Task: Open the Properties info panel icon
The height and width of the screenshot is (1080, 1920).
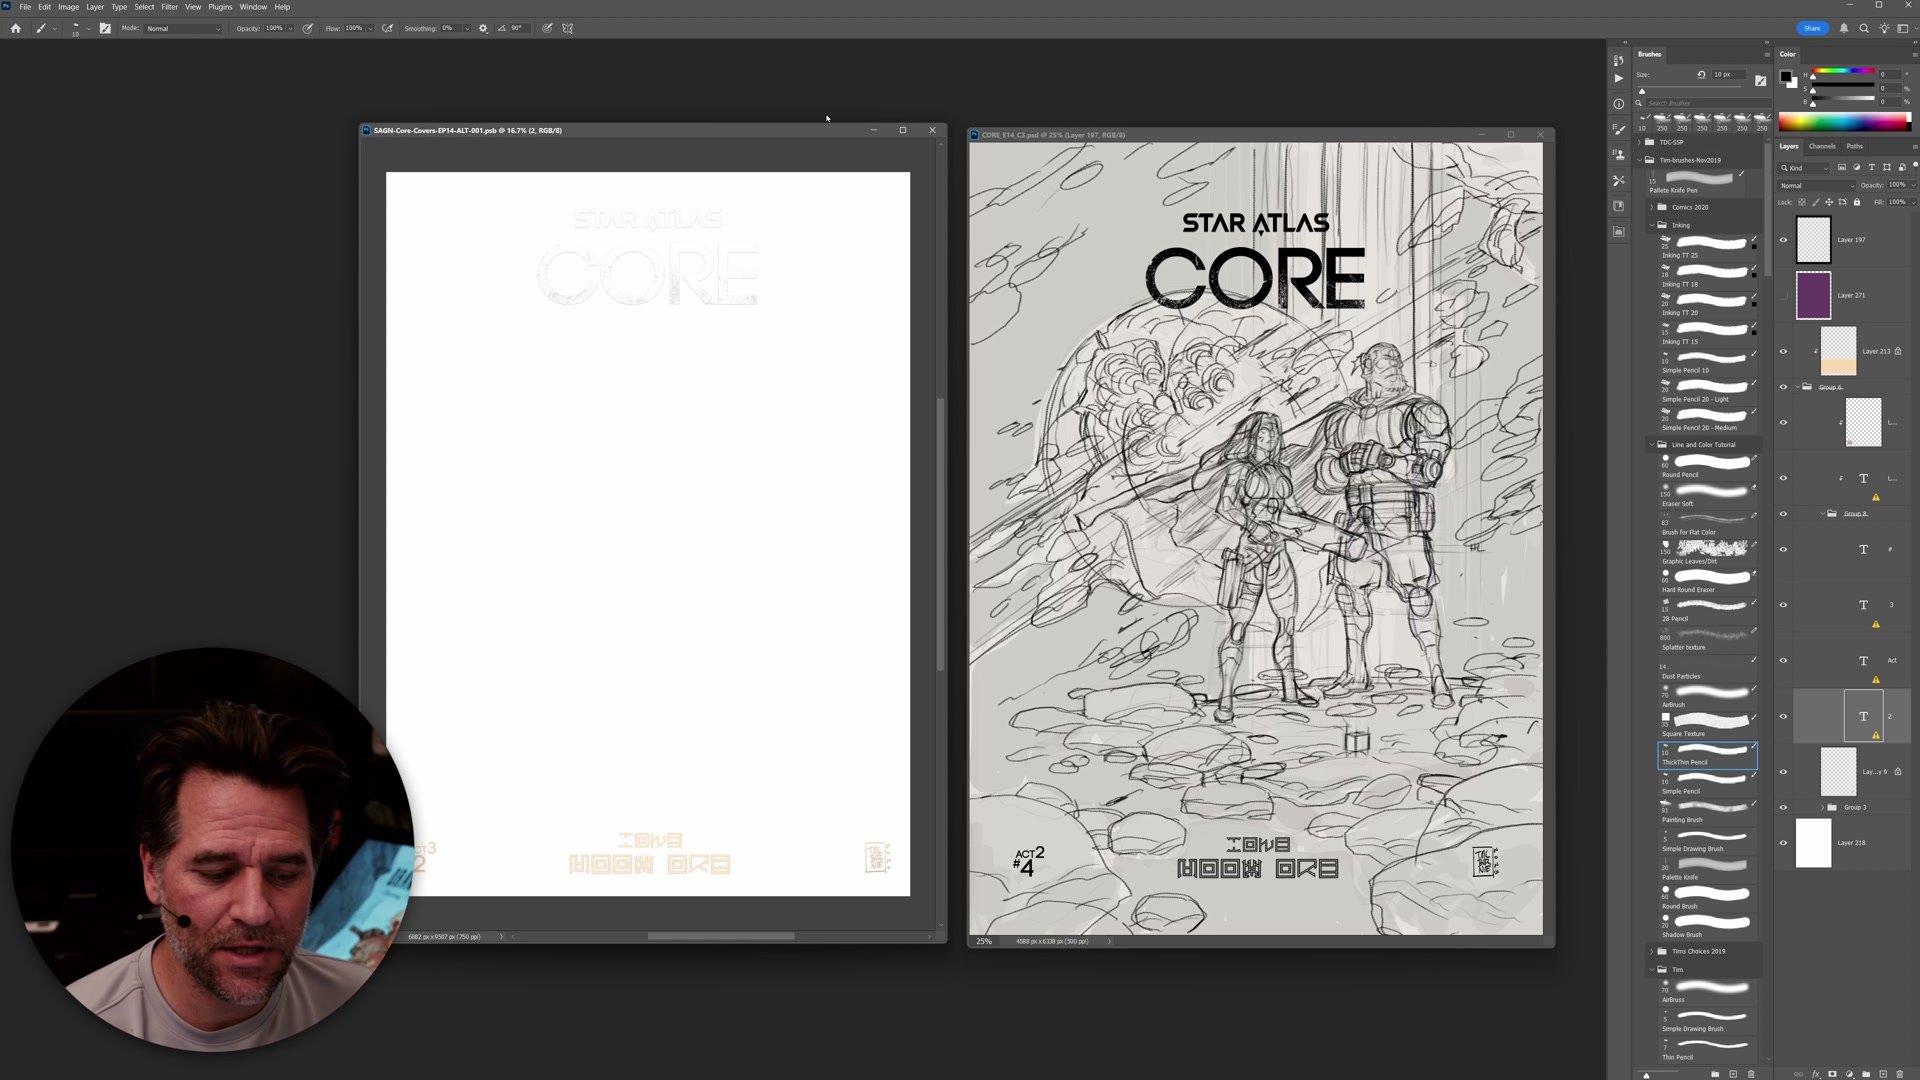Action: click(1619, 104)
